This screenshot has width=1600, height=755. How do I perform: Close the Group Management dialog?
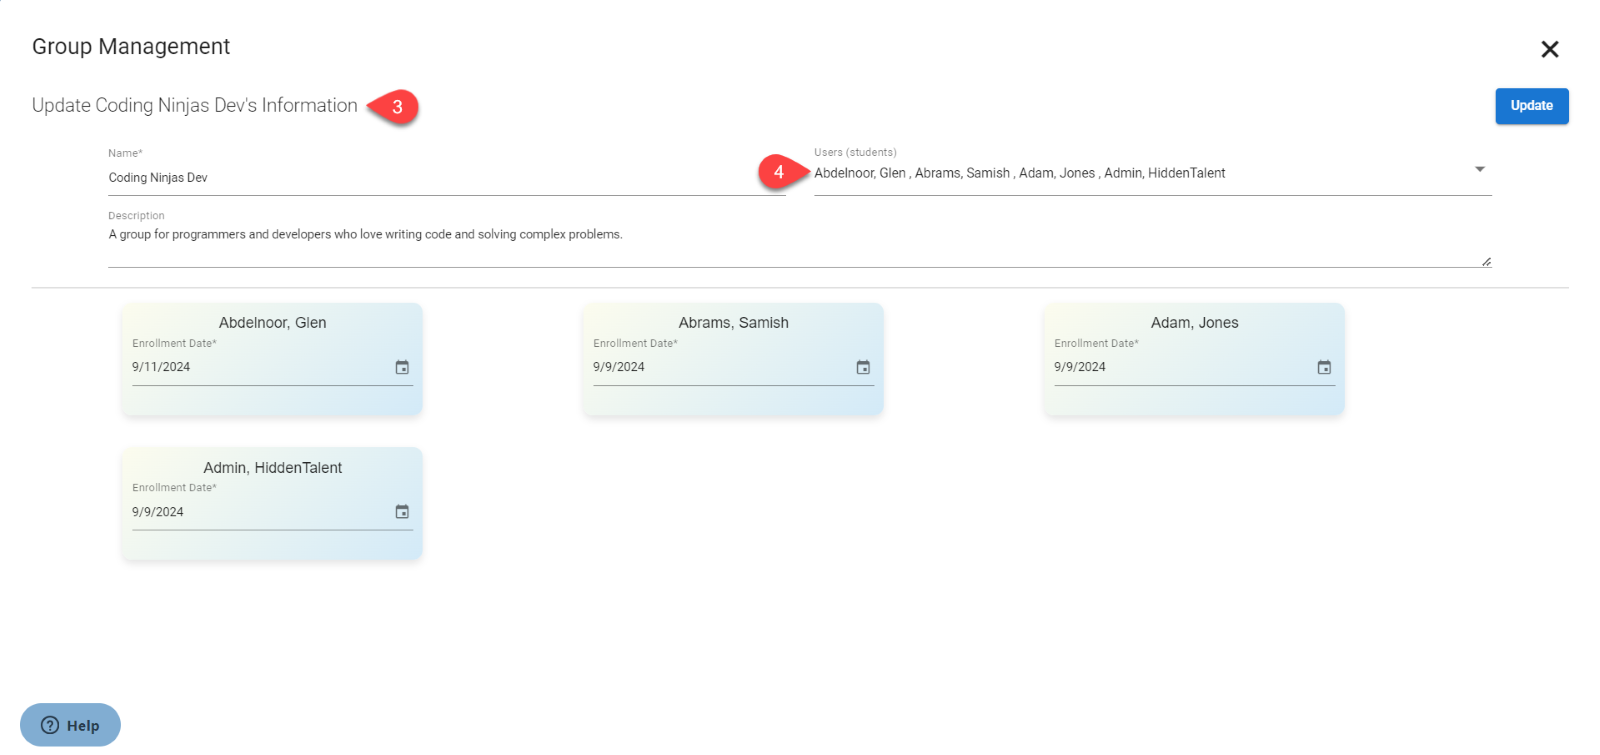1549,49
